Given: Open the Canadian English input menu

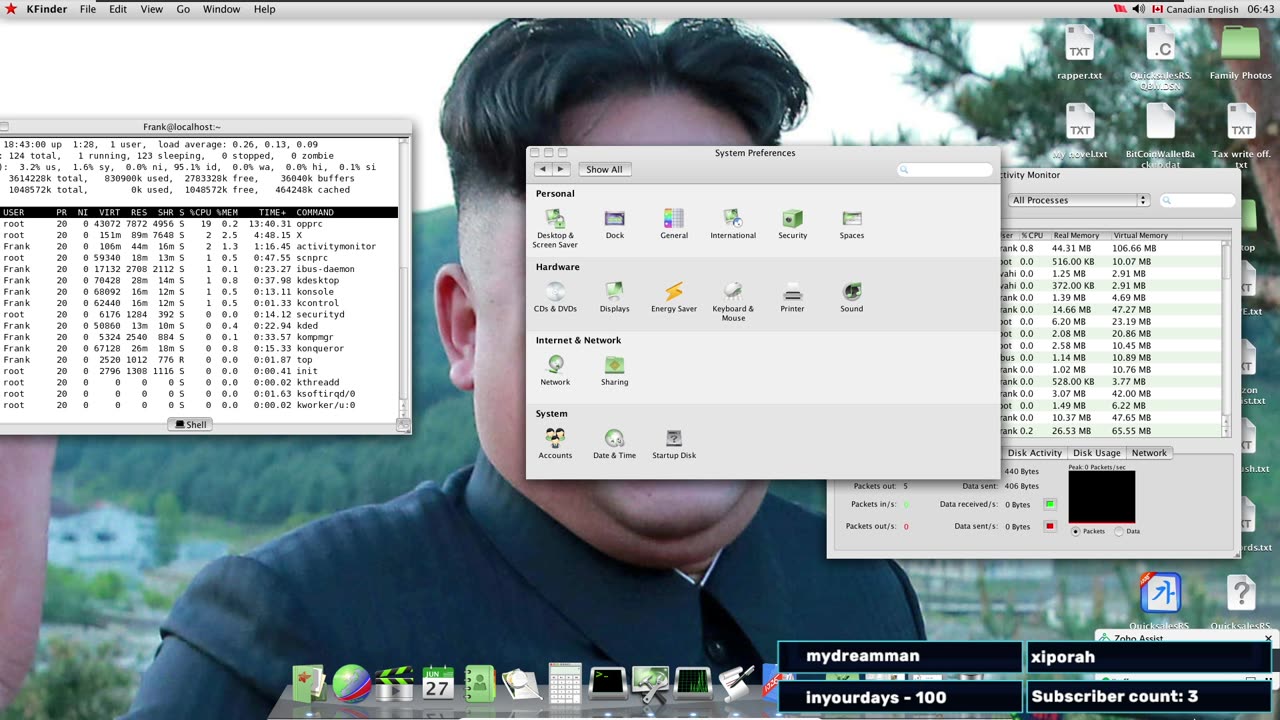Looking at the screenshot, I should click(1195, 9).
